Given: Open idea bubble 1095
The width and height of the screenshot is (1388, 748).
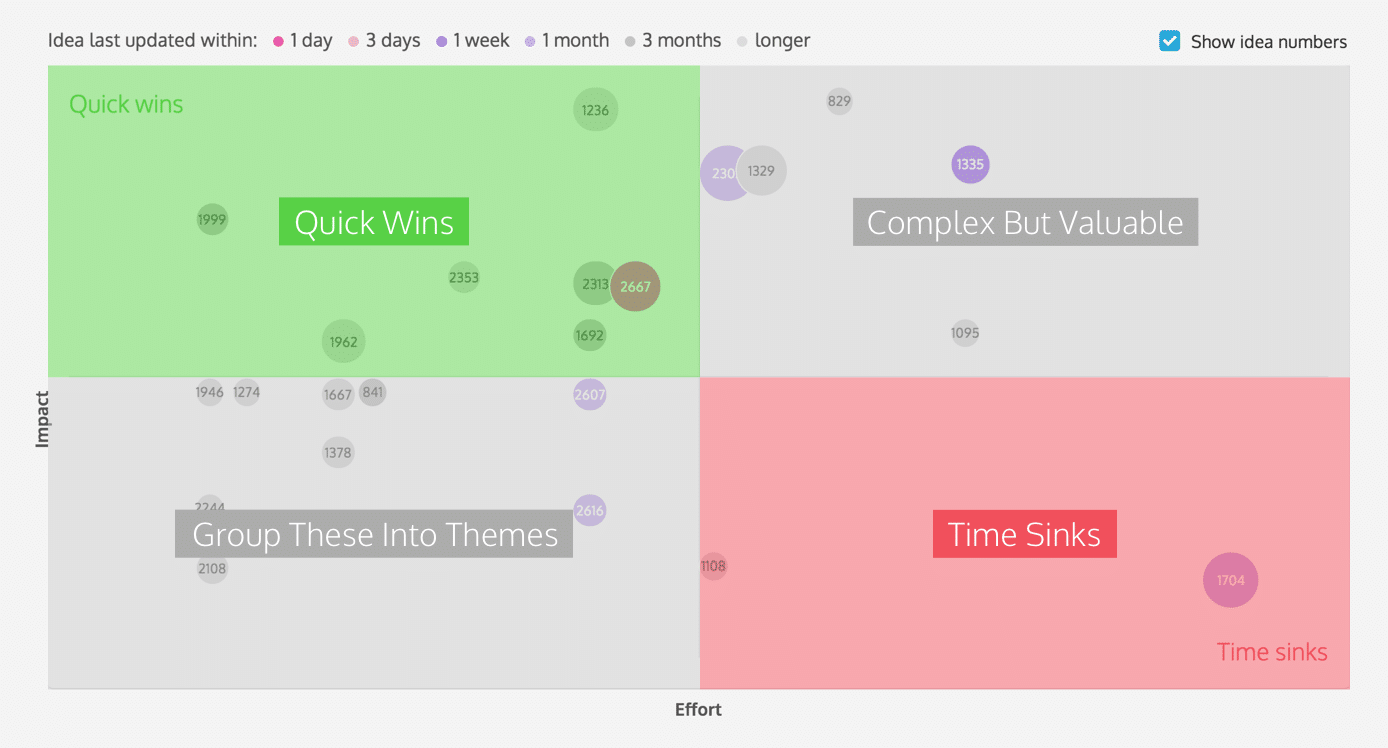Looking at the screenshot, I should pyautogui.click(x=965, y=333).
